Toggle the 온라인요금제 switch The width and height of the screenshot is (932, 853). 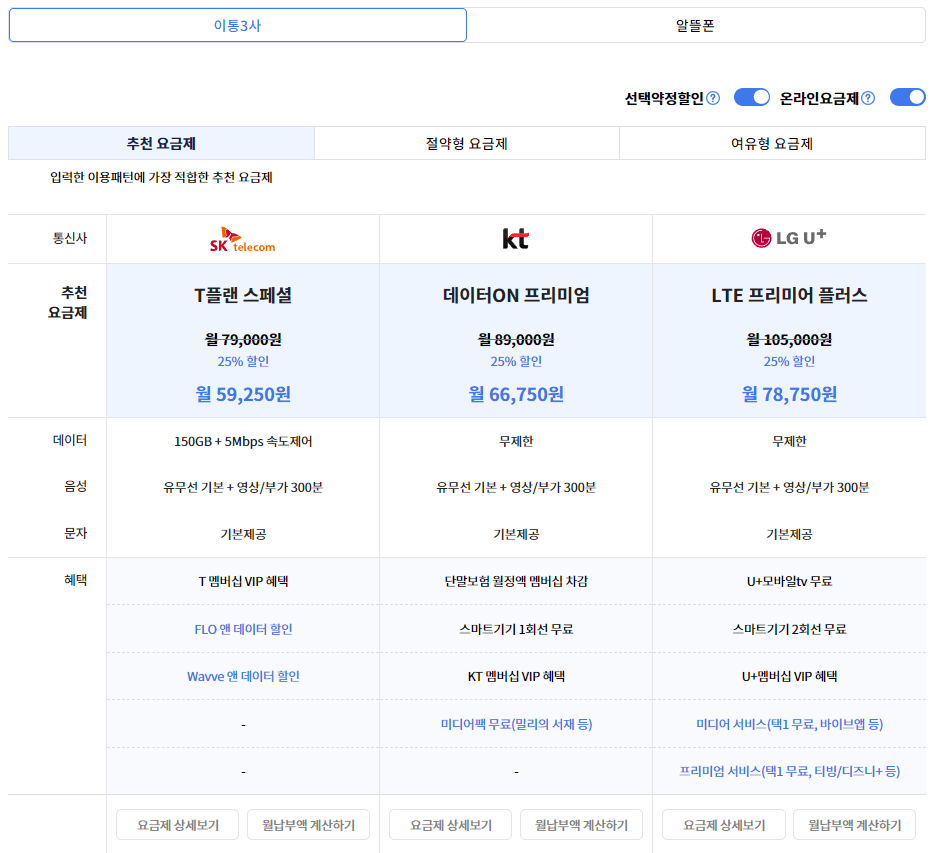[908, 97]
